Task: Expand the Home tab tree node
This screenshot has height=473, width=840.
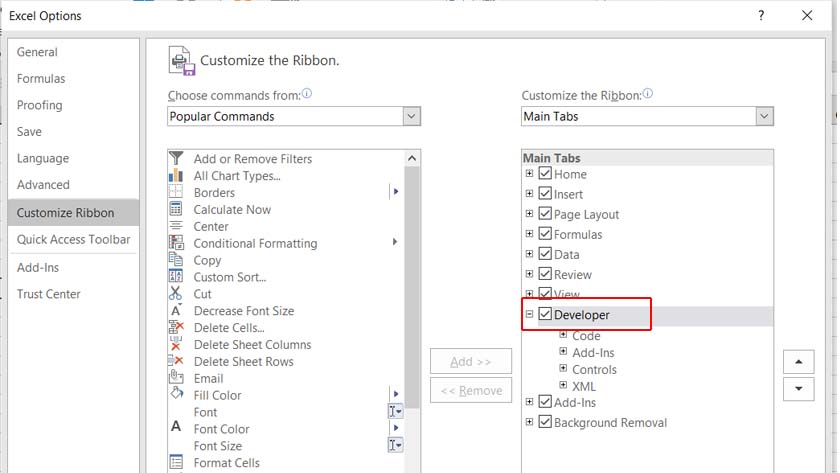Action: pyautogui.click(x=529, y=174)
